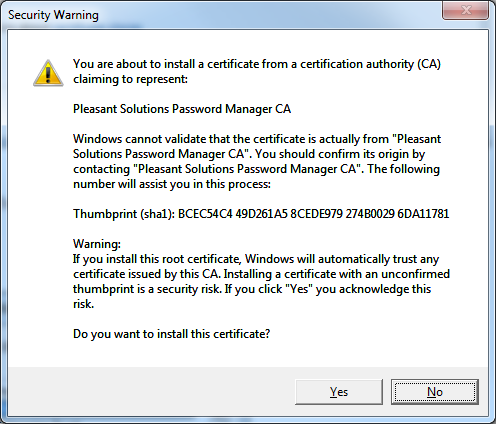
Task: Click Yes to install the certificate
Action: 339,392
